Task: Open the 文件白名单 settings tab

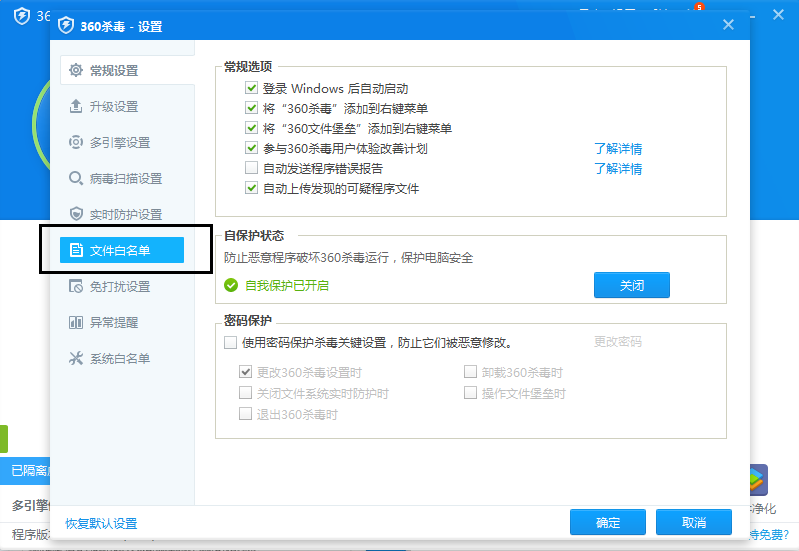Action: pyautogui.click(x=121, y=250)
